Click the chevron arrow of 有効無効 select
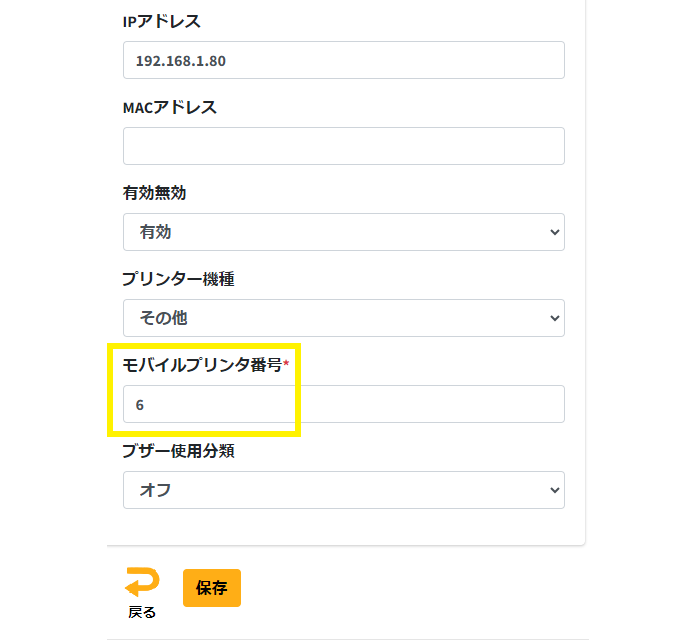Screen dimensions: 696x644 point(555,232)
